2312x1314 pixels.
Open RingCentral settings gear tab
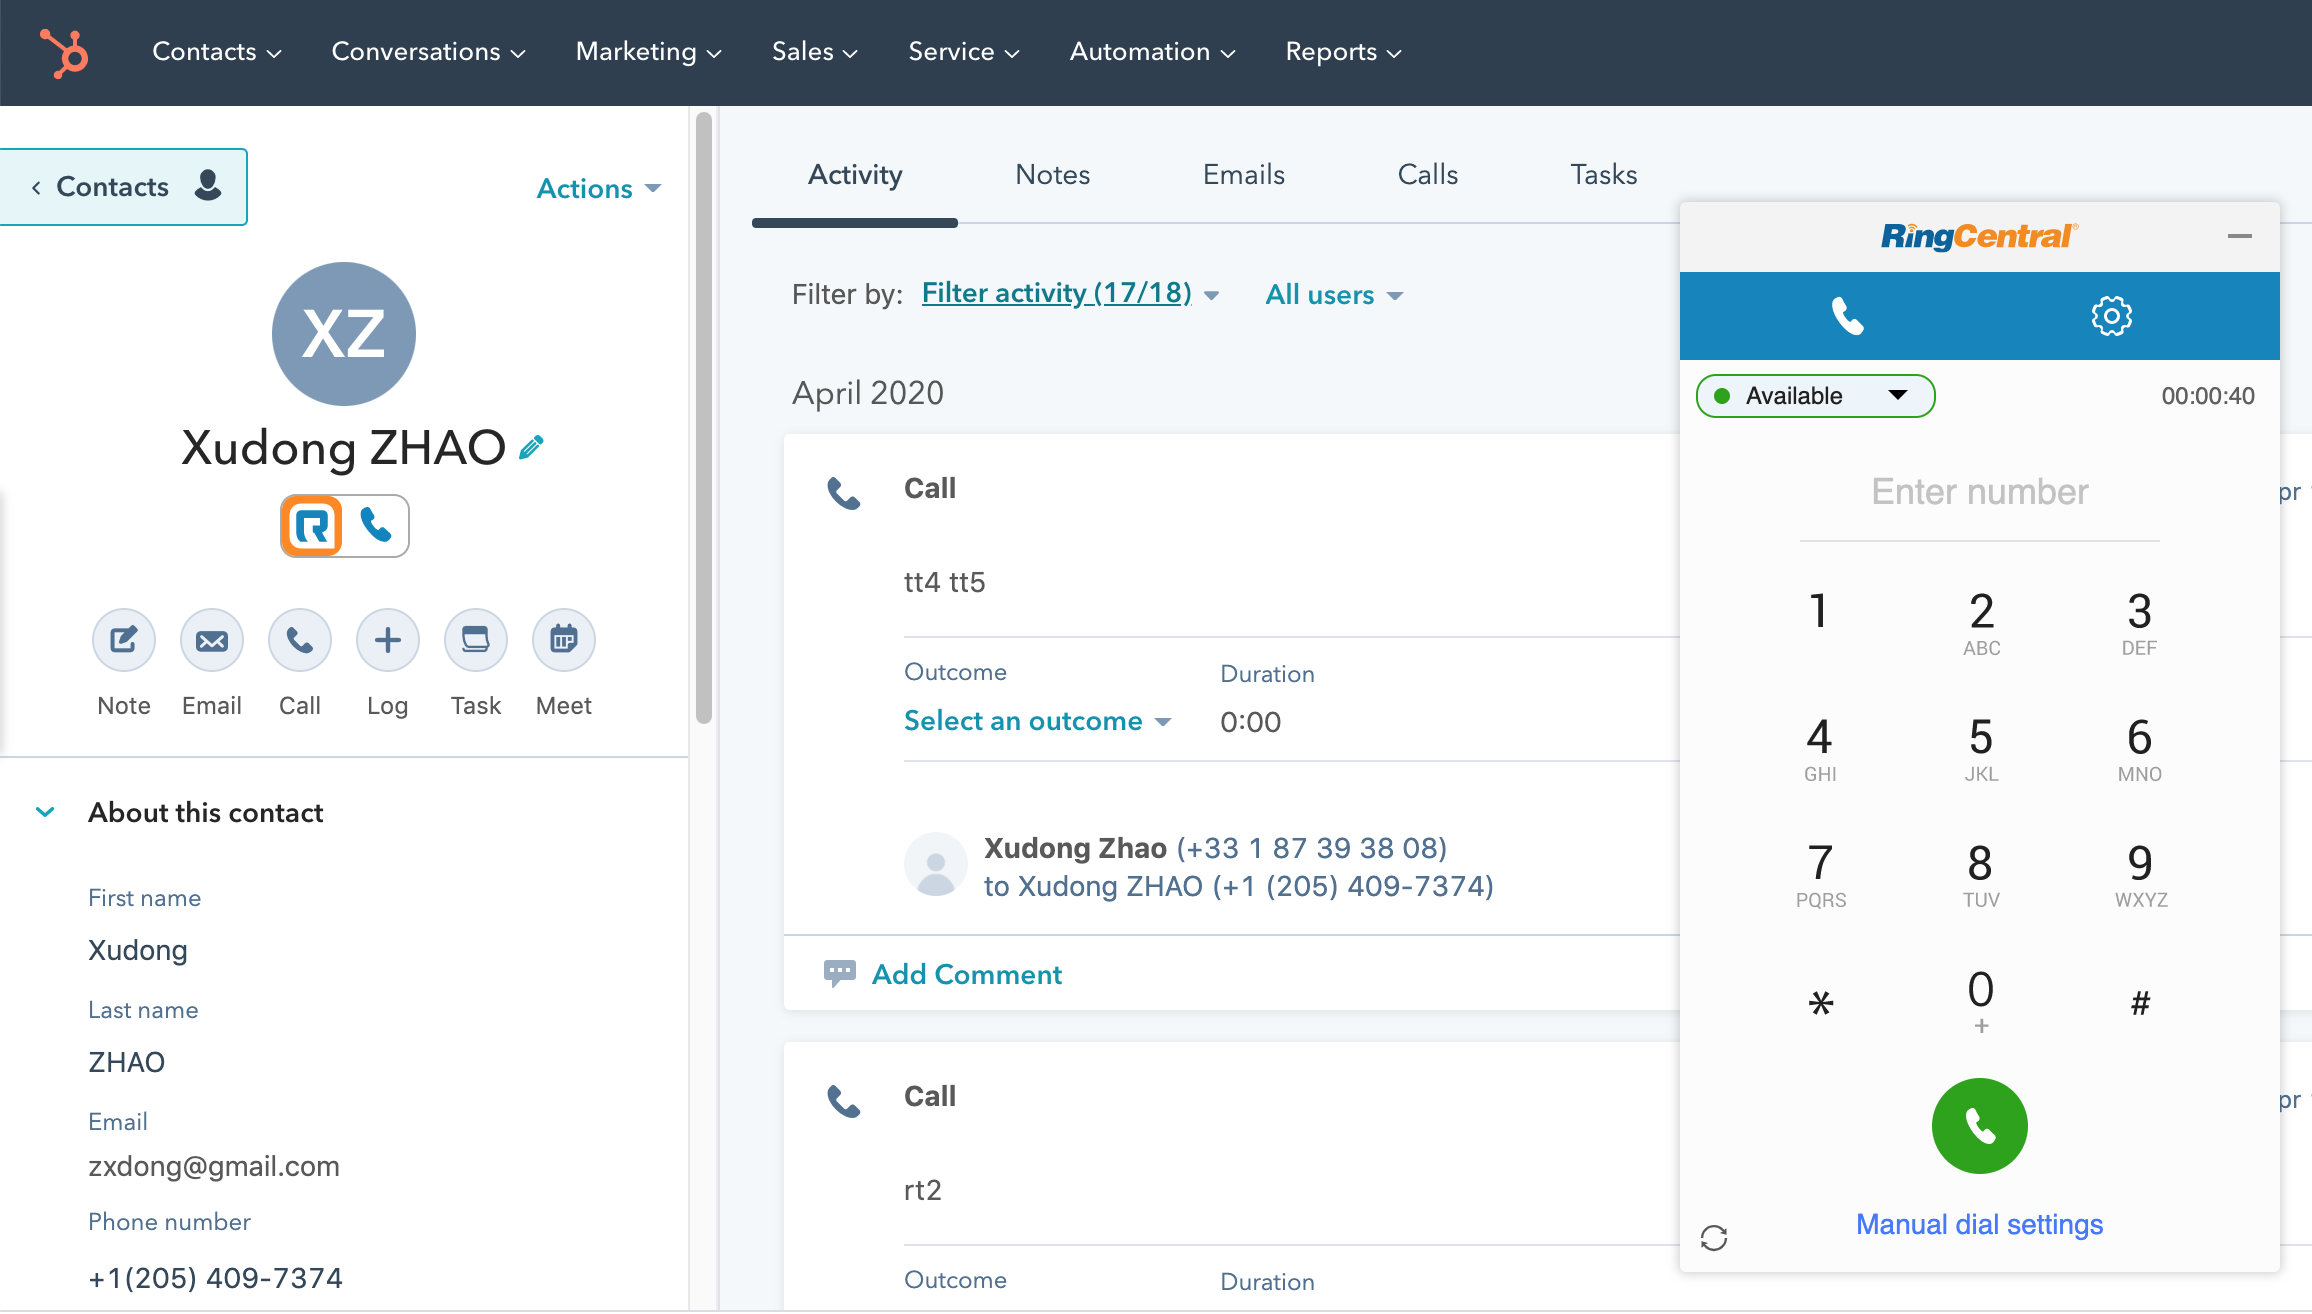coord(2112,316)
